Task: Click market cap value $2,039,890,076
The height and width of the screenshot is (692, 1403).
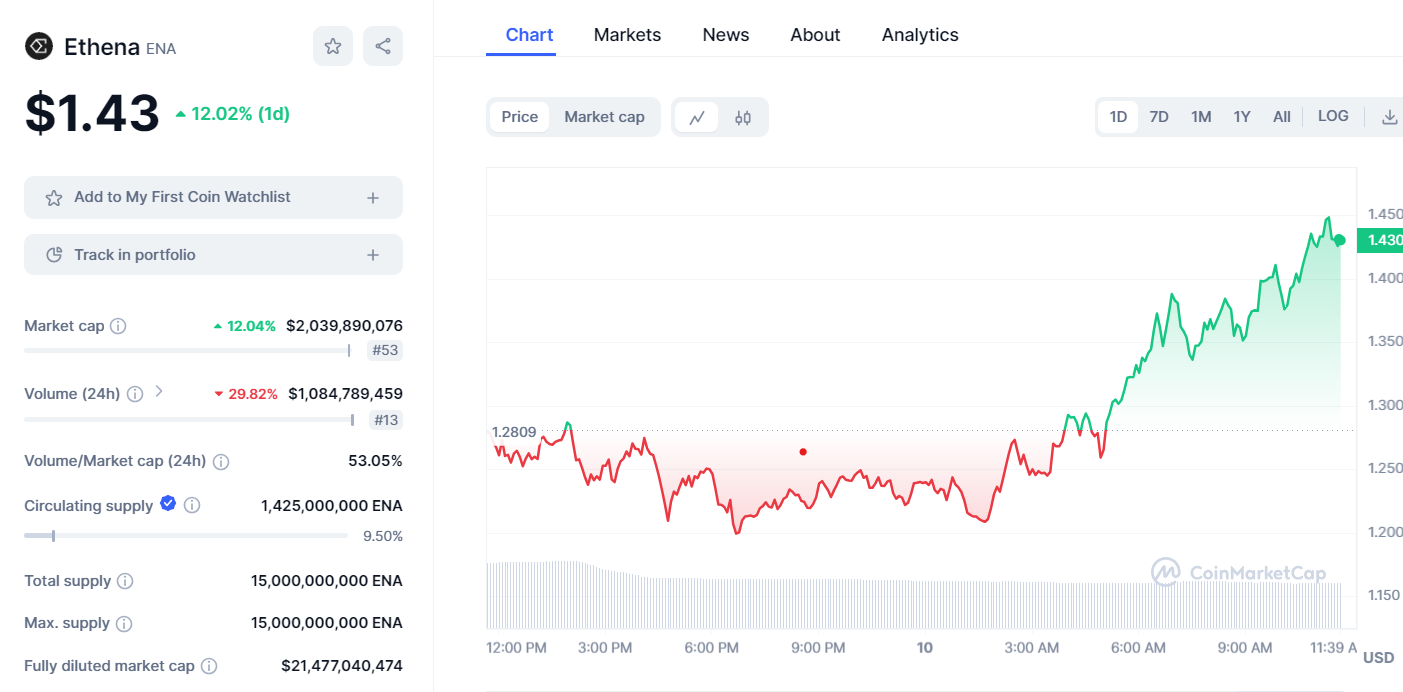Action: (344, 326)
